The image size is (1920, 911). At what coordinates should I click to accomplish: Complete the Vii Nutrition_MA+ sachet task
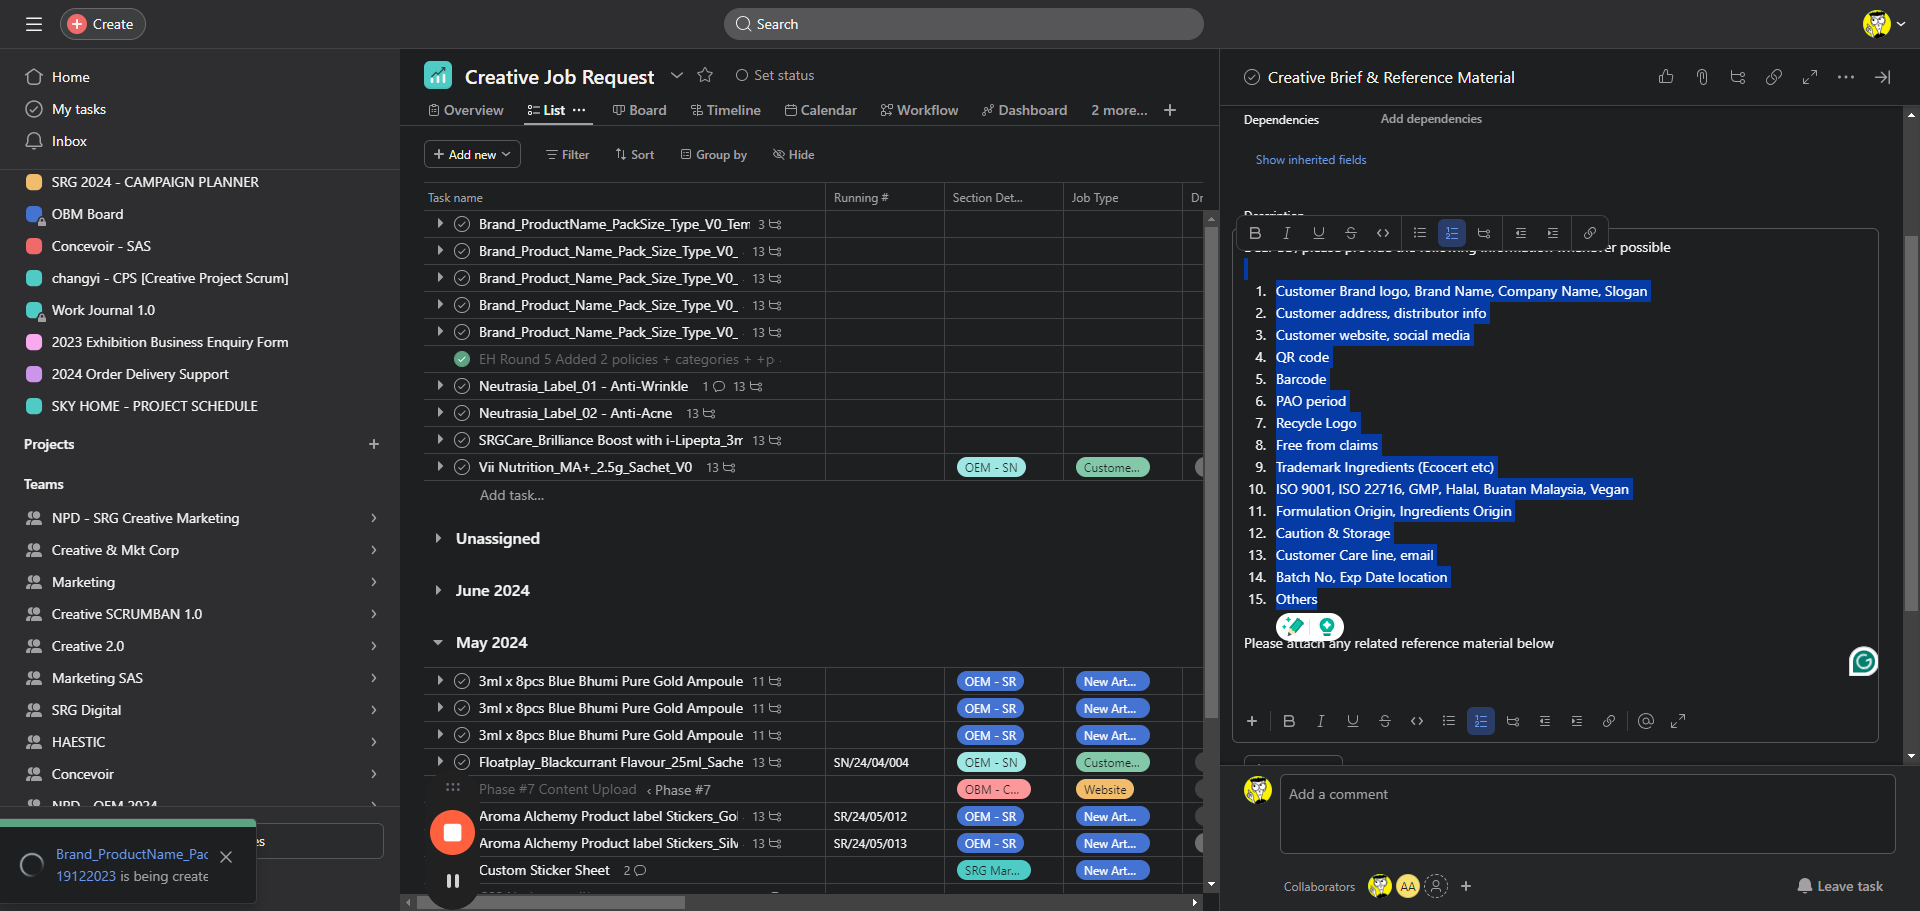[462, 467]
